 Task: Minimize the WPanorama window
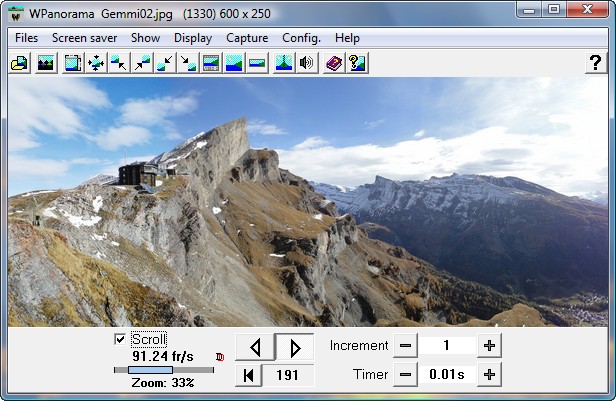click(529, 10)
